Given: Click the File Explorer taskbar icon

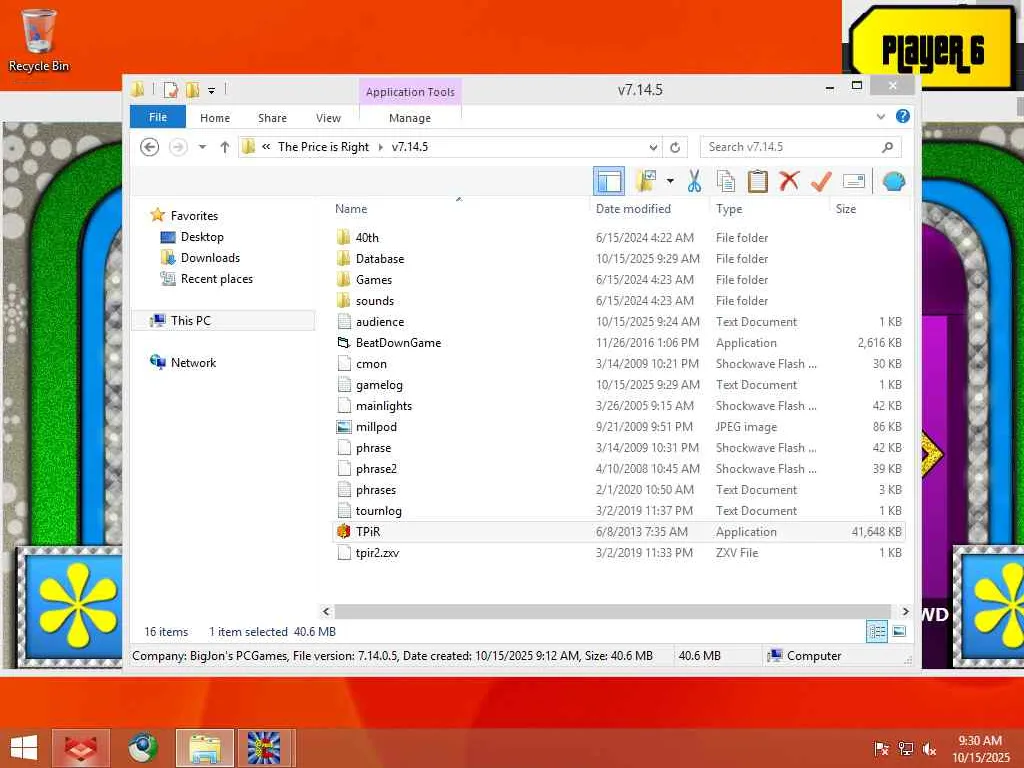Looking at the screenshot, I should [x=204, y=748].
